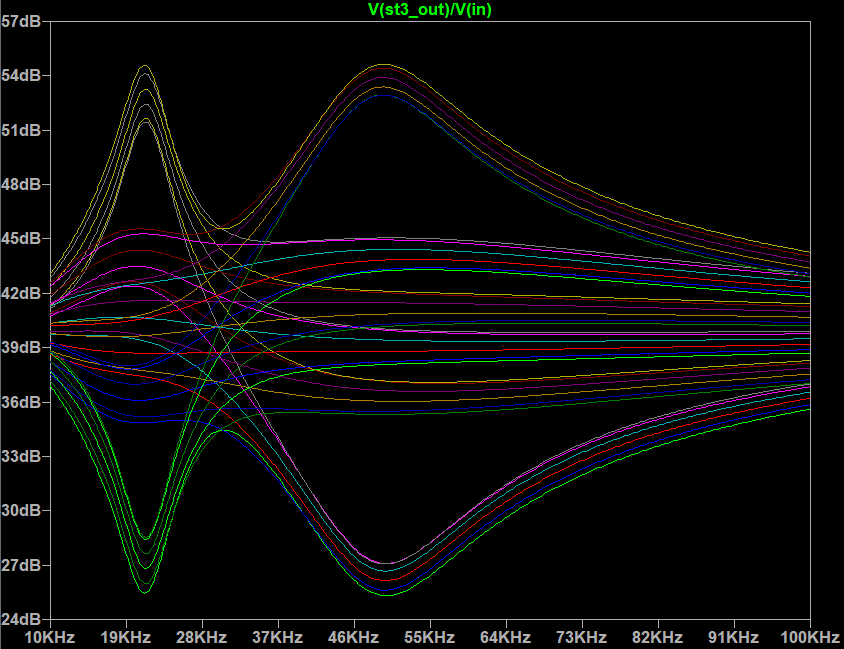Click the 48dB gain axis label
The image size is (844, 649).
[x=22, y=185]
